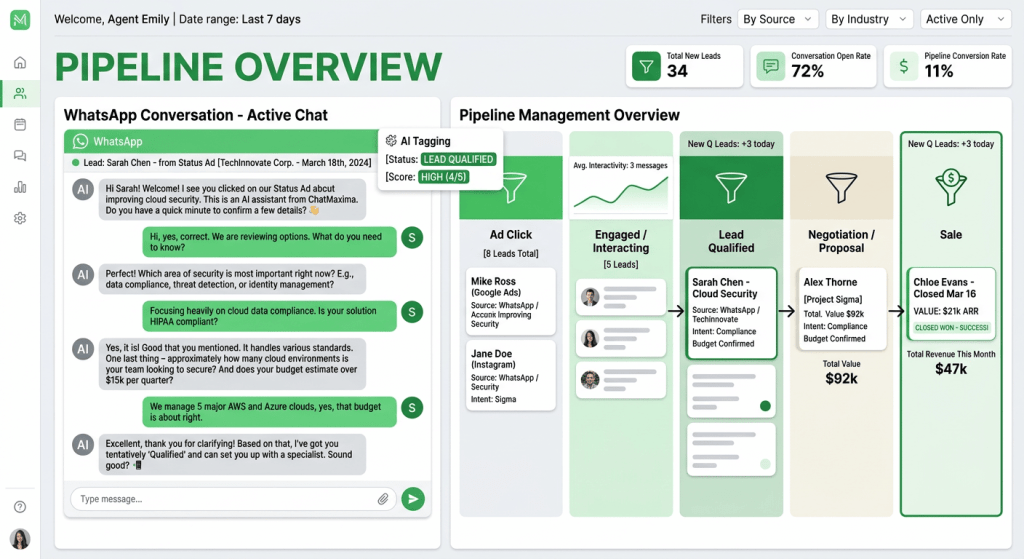Click the Type message input field
The width and height of the screenshot is (1024, 559).
tap(225, 499)
